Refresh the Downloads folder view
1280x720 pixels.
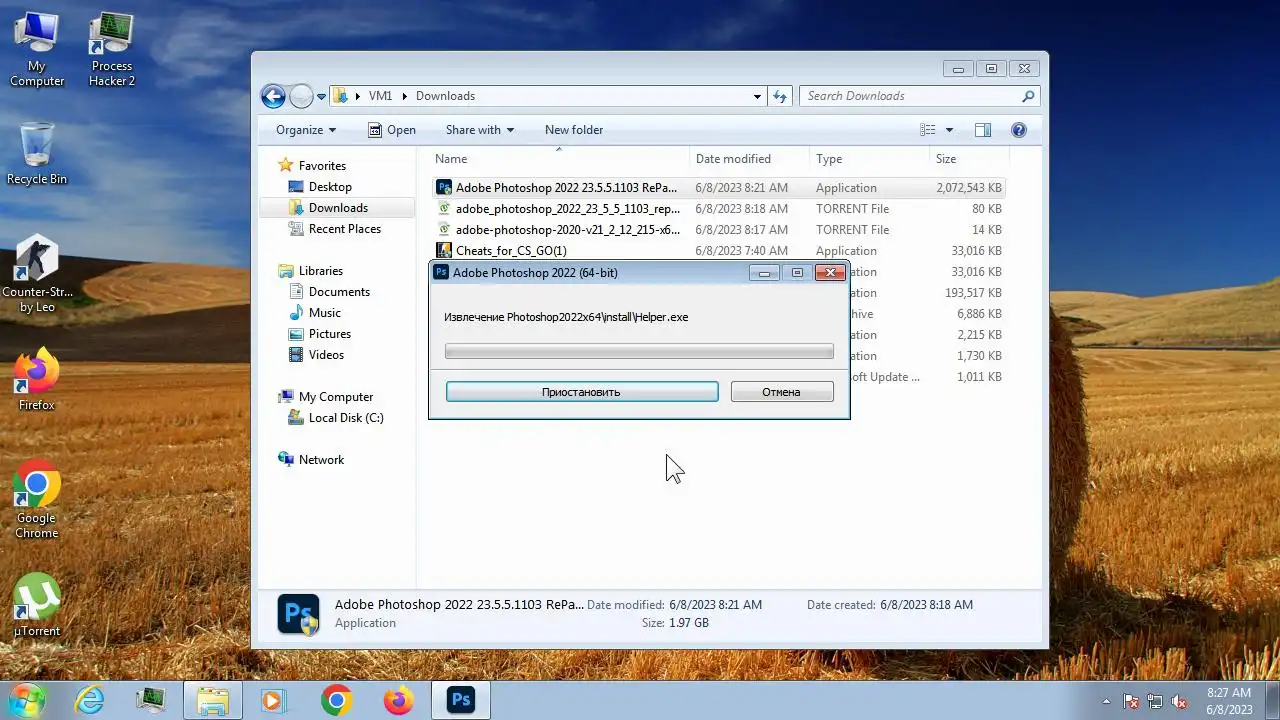pos(780,96)
